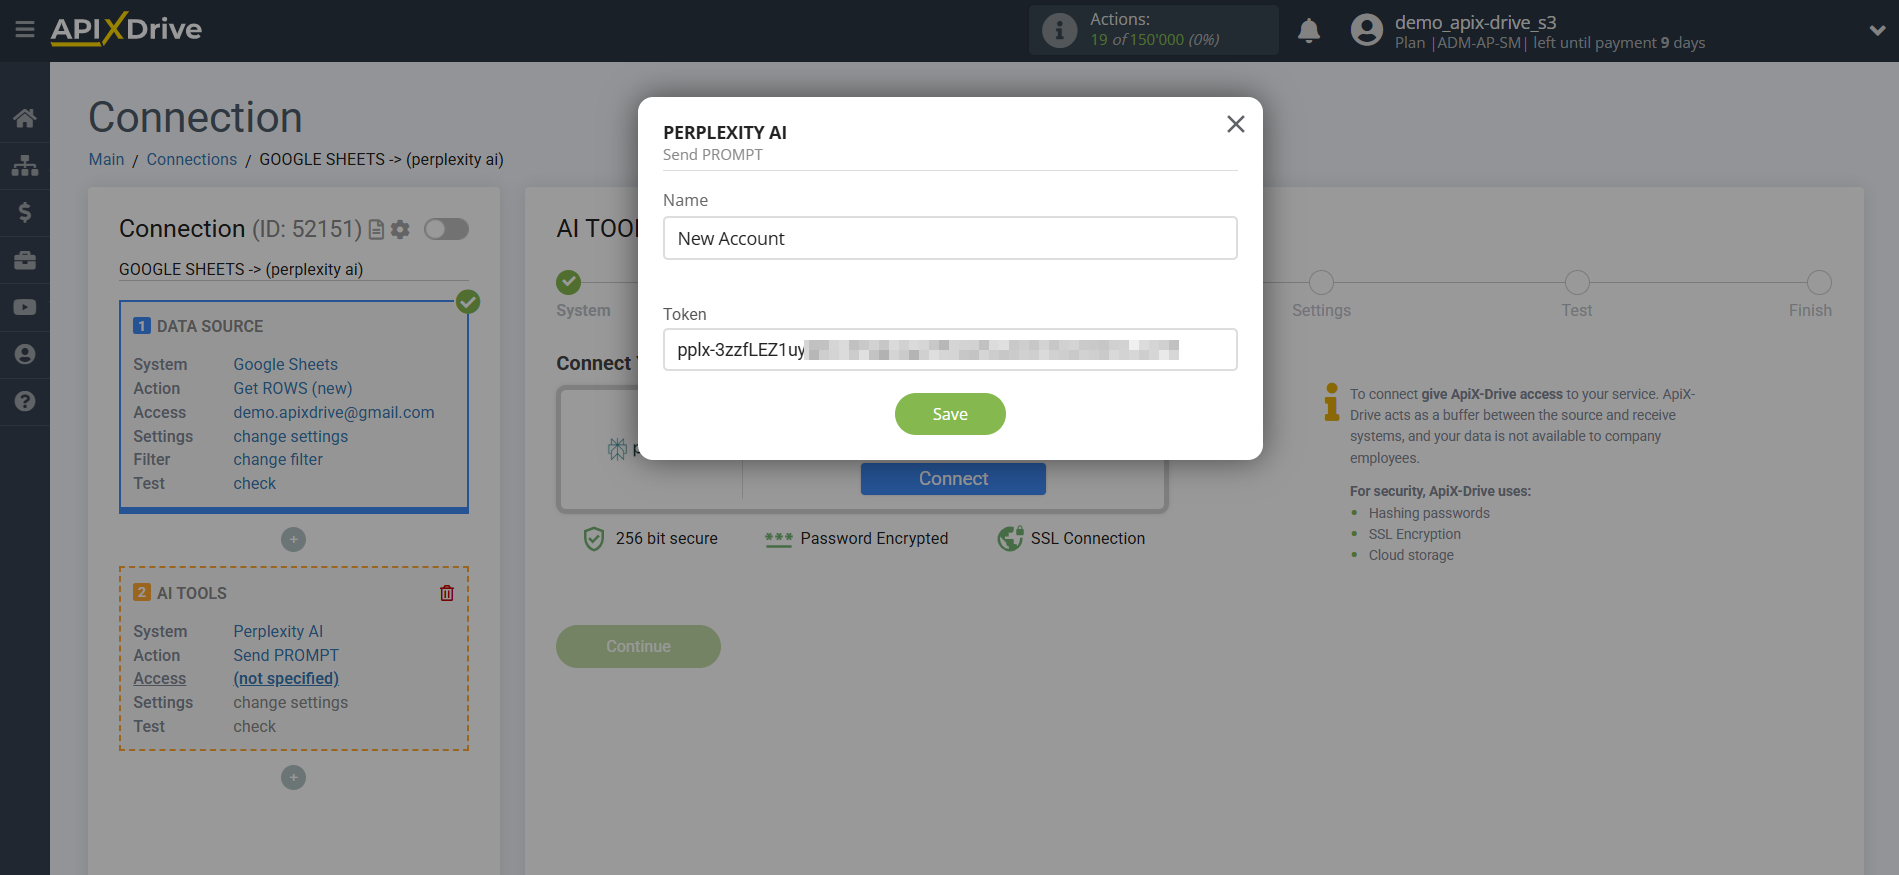The width and height of the screenshot is (1899, 875).
Task: Click the change filter link
Action: click(x=278, y=459)
